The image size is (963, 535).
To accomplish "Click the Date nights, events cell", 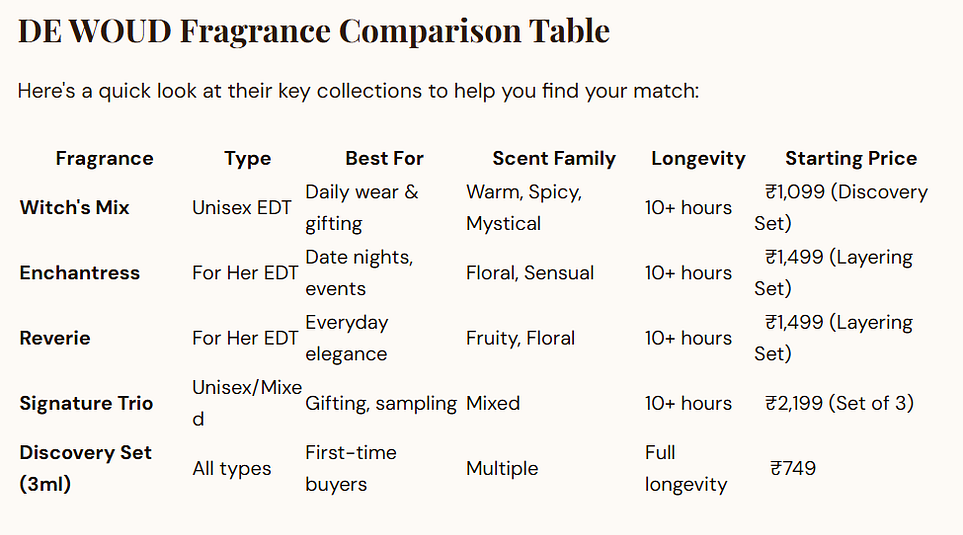I will click(358, 273).
